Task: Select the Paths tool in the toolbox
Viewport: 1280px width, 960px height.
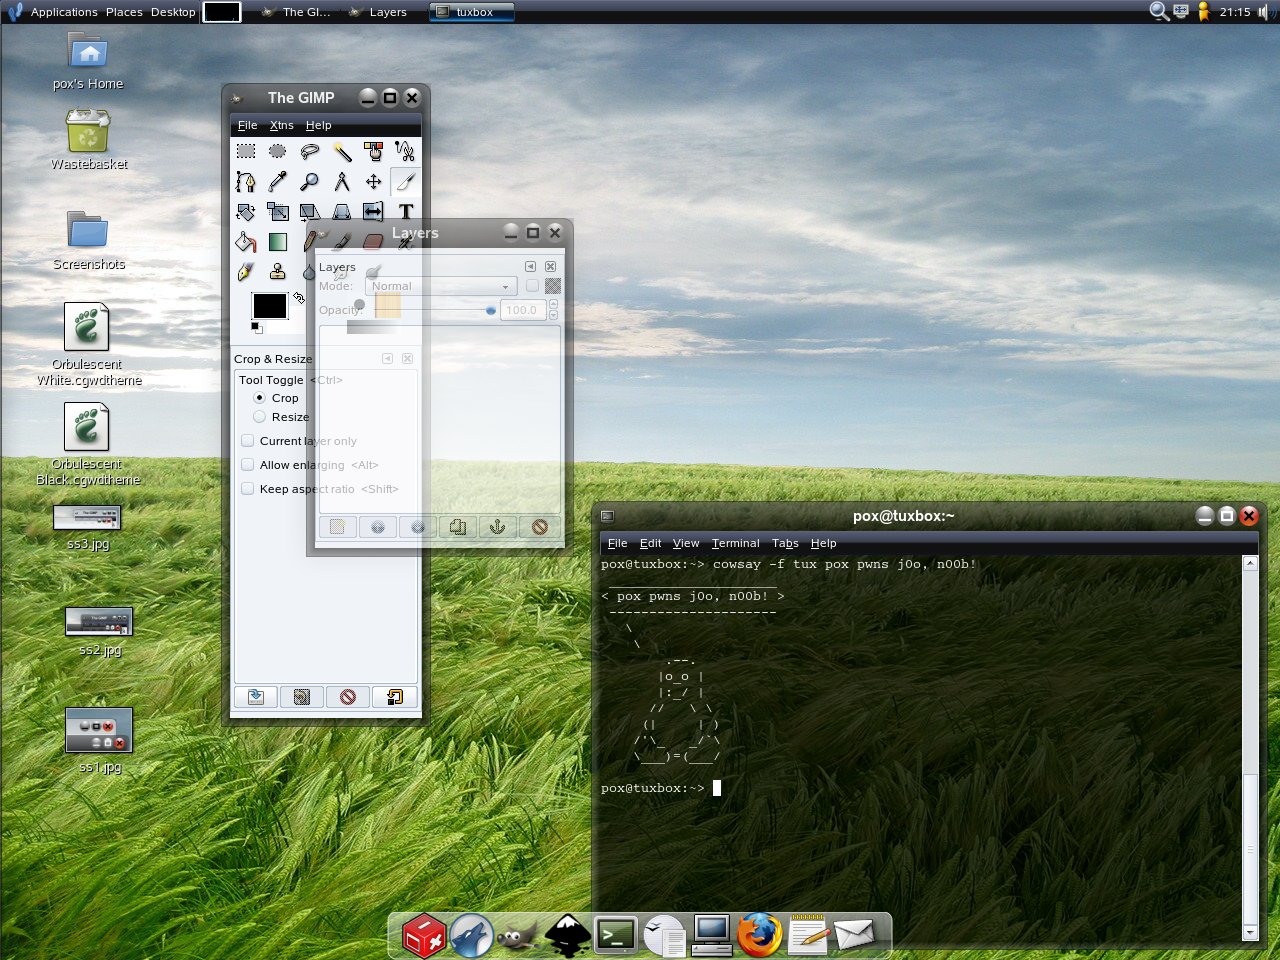Action: [246, 181]
